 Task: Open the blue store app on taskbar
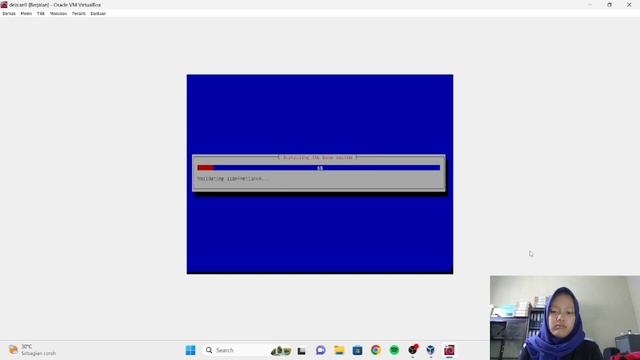coord(358,350)
